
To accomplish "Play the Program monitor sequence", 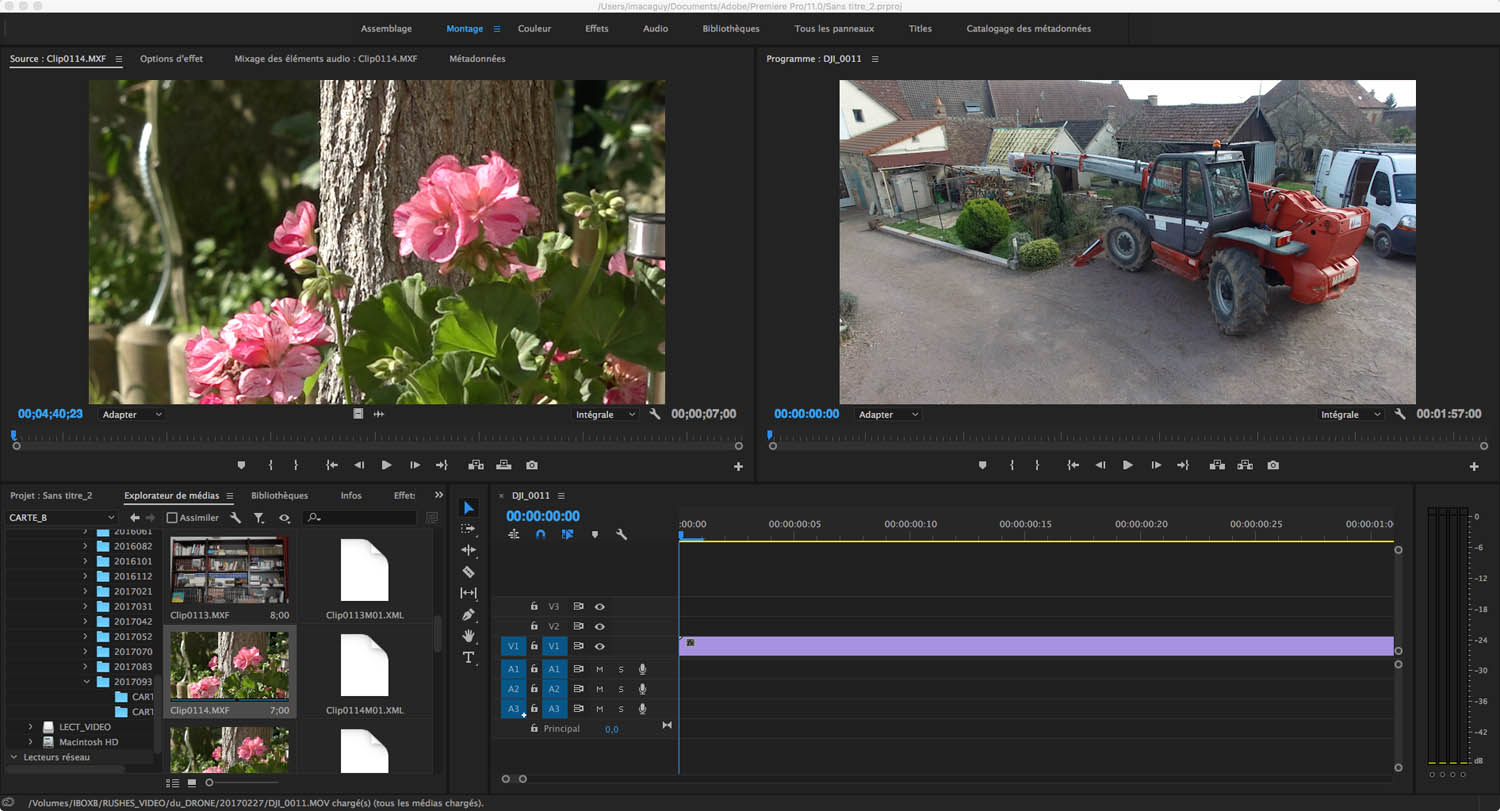I will click(1127, 465).
